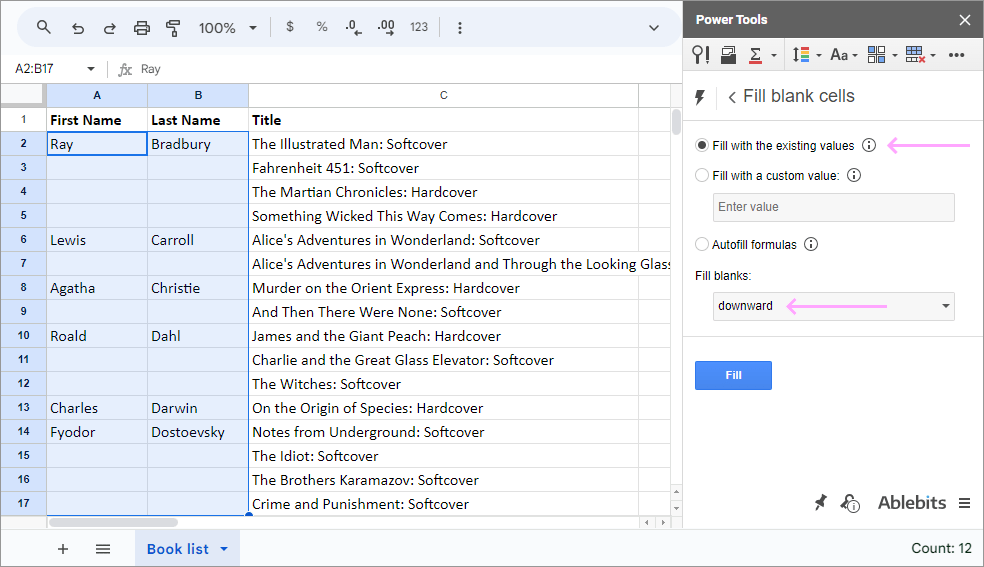Open the Ablebits hamburger menu
Viewport: 984px width, 567px height.
point(965,503)
